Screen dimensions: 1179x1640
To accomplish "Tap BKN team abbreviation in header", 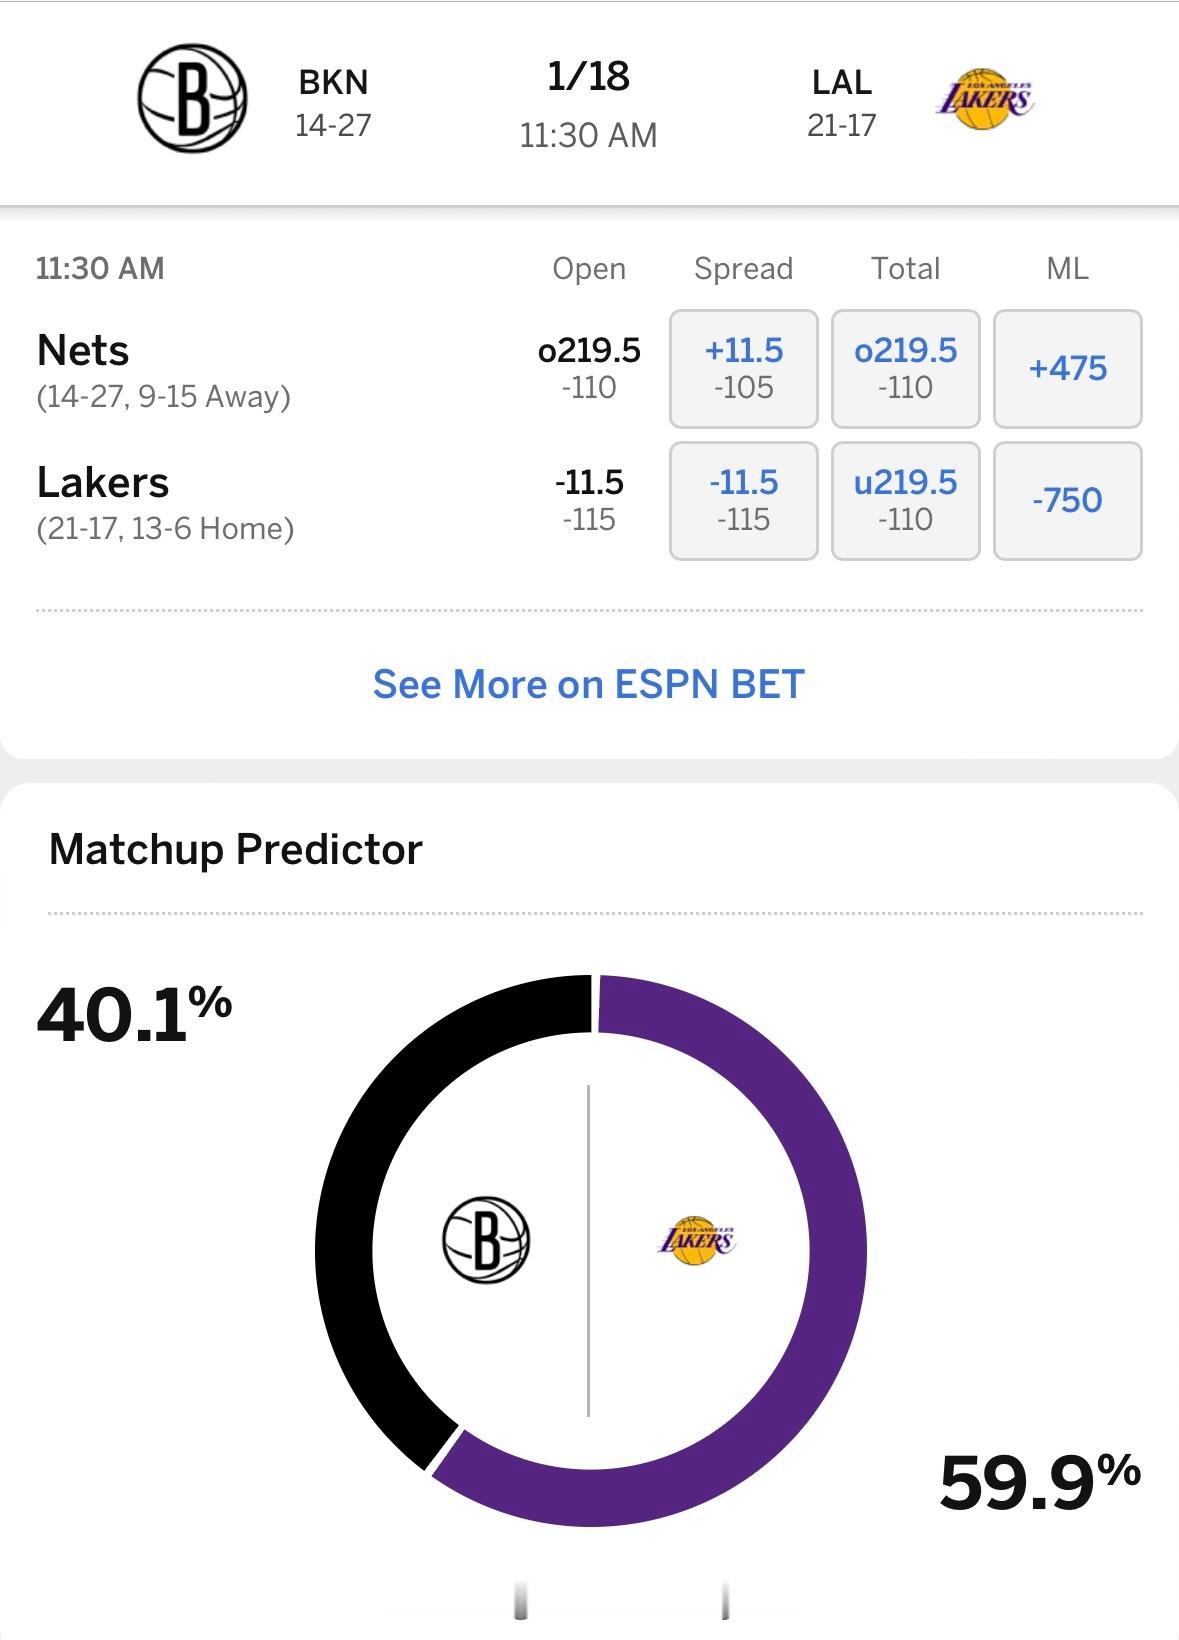I will tap(334, 82).
